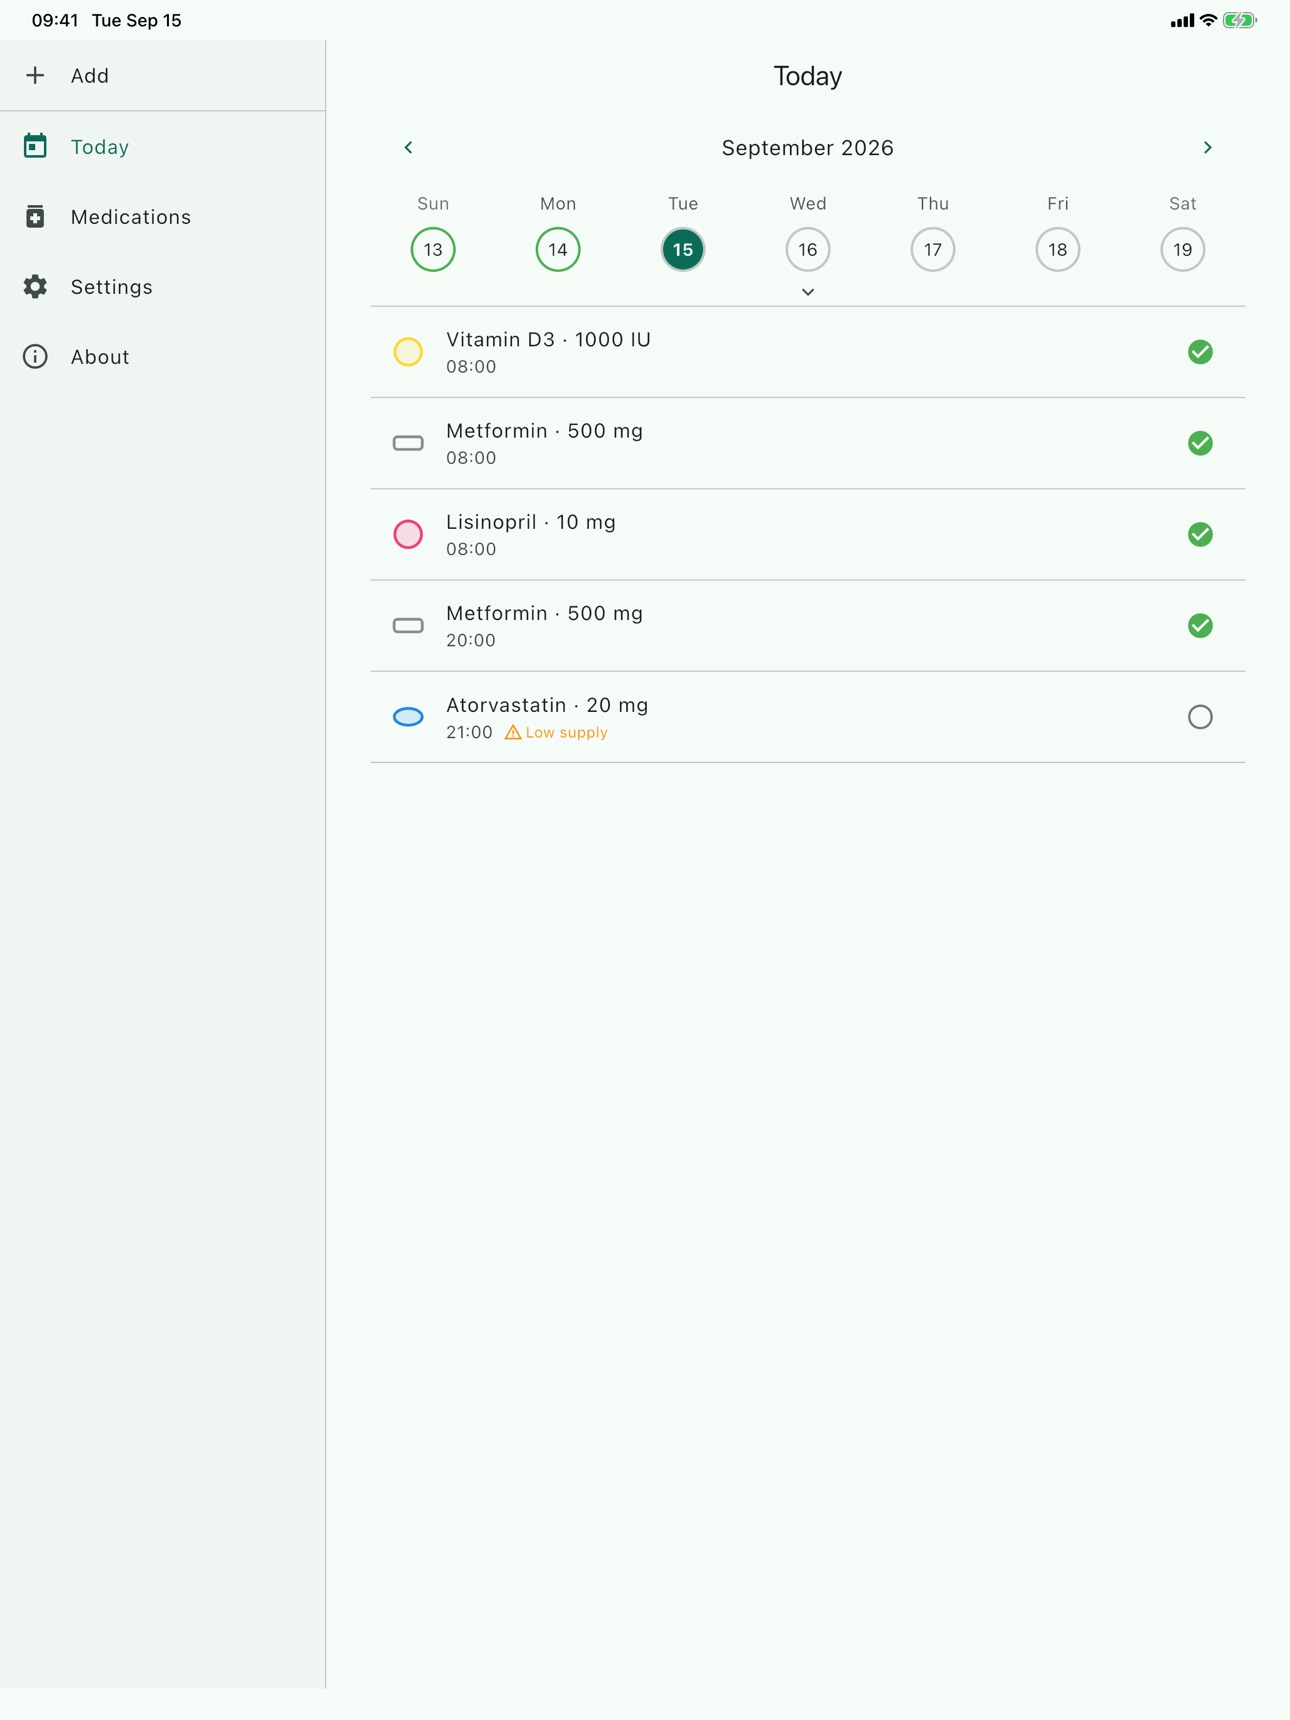This screenshot has width=1290, height=1720.
Task: Uncheck Metformin 08:00 taken checkmark
Action: 1200,443
